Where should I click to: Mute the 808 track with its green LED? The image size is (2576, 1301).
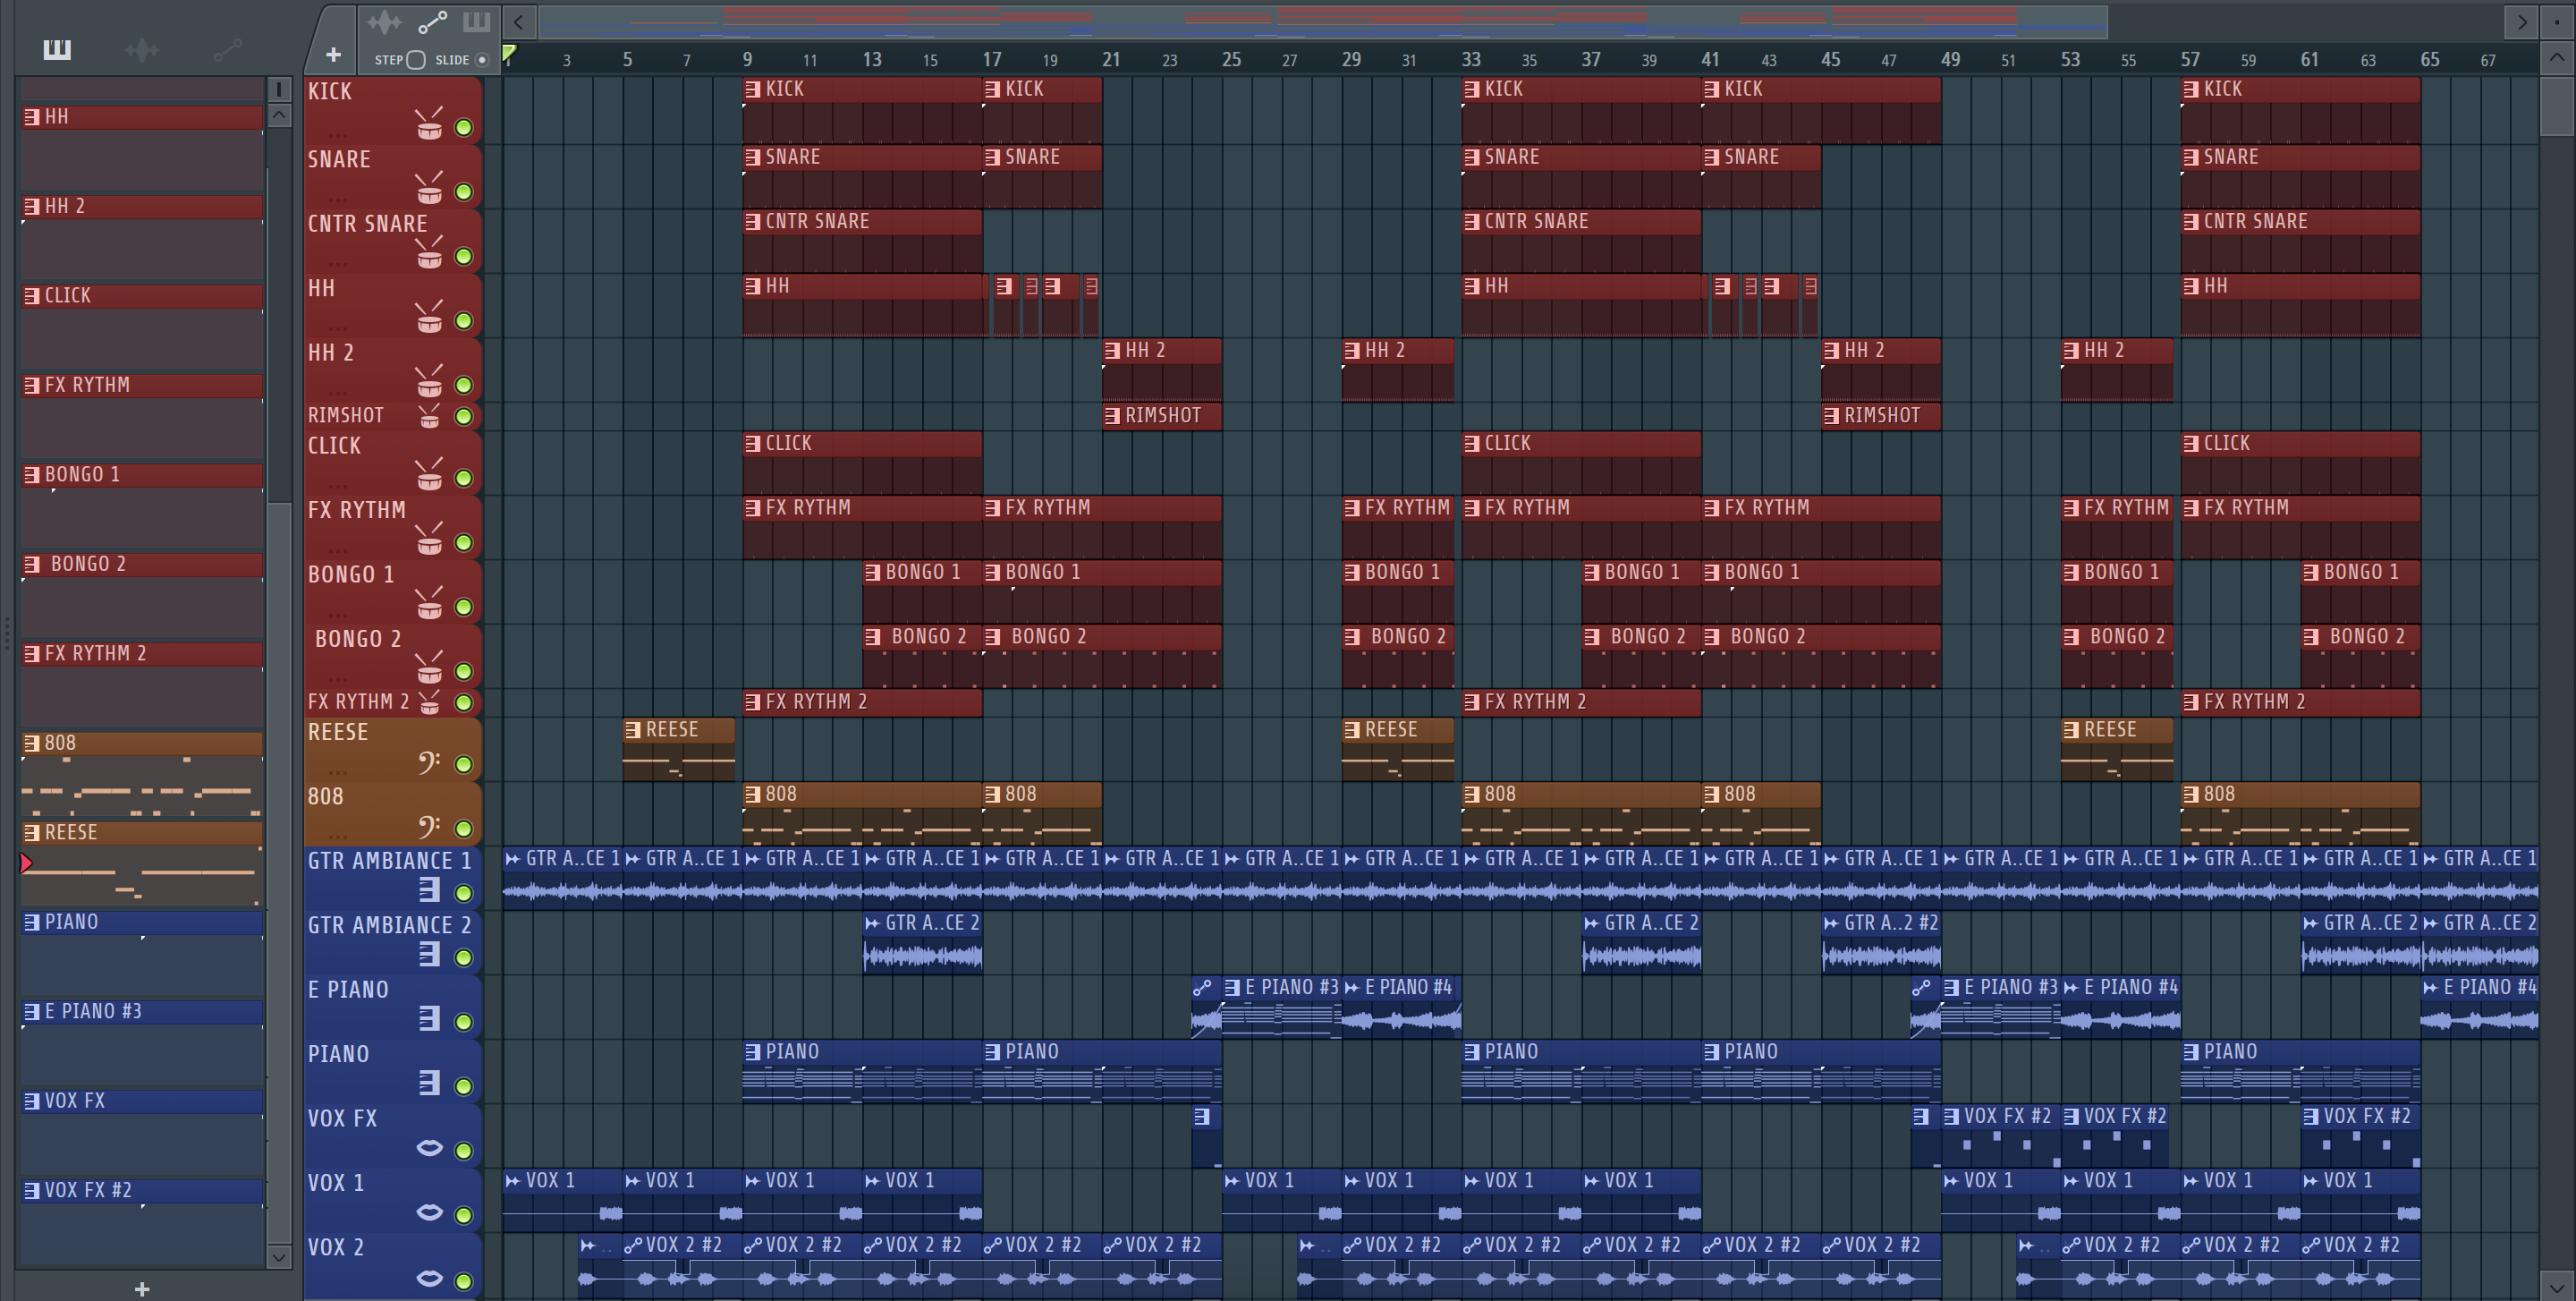pos(464,829)
